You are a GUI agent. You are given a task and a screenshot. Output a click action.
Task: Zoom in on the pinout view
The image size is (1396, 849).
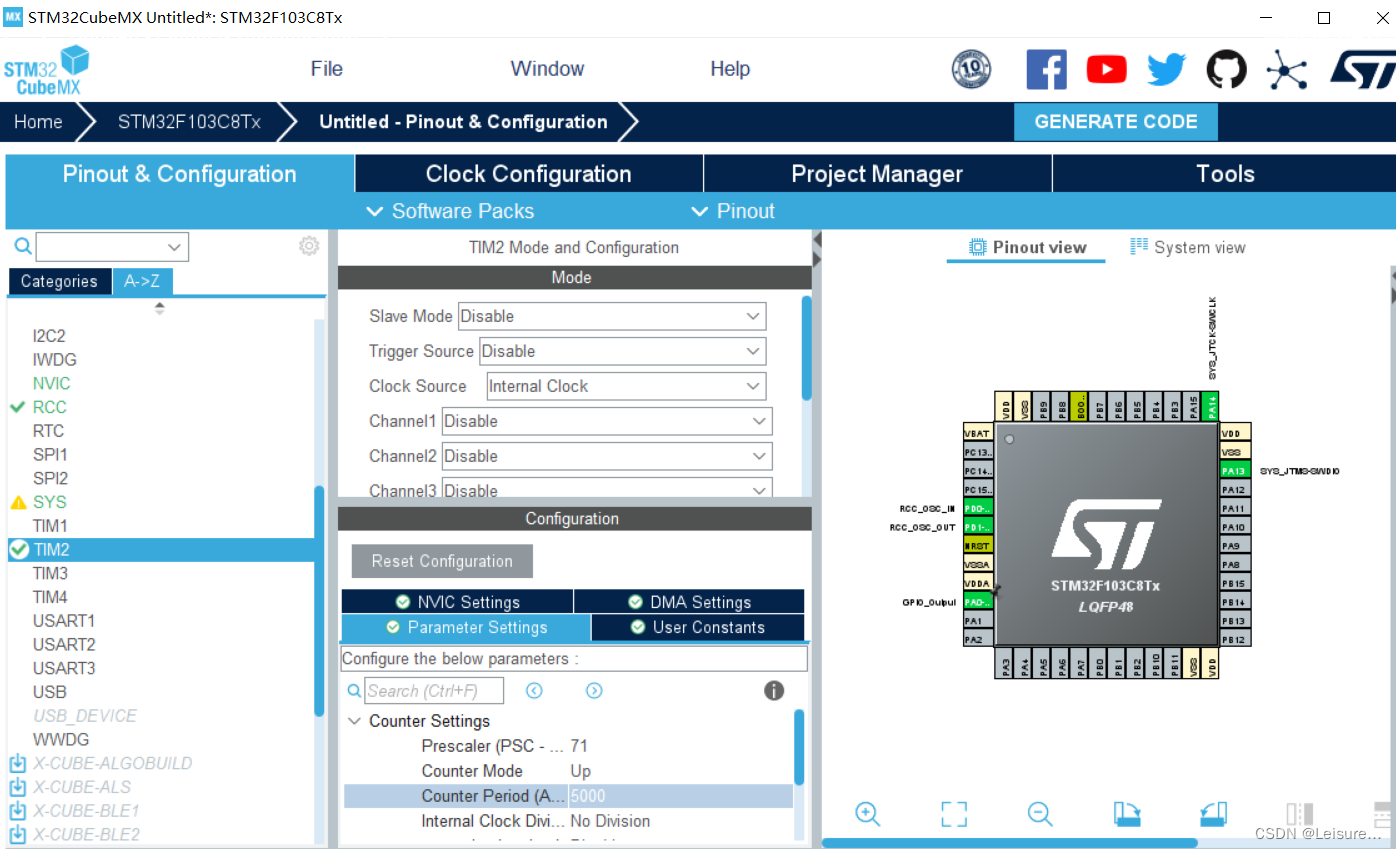click(867, 813)
